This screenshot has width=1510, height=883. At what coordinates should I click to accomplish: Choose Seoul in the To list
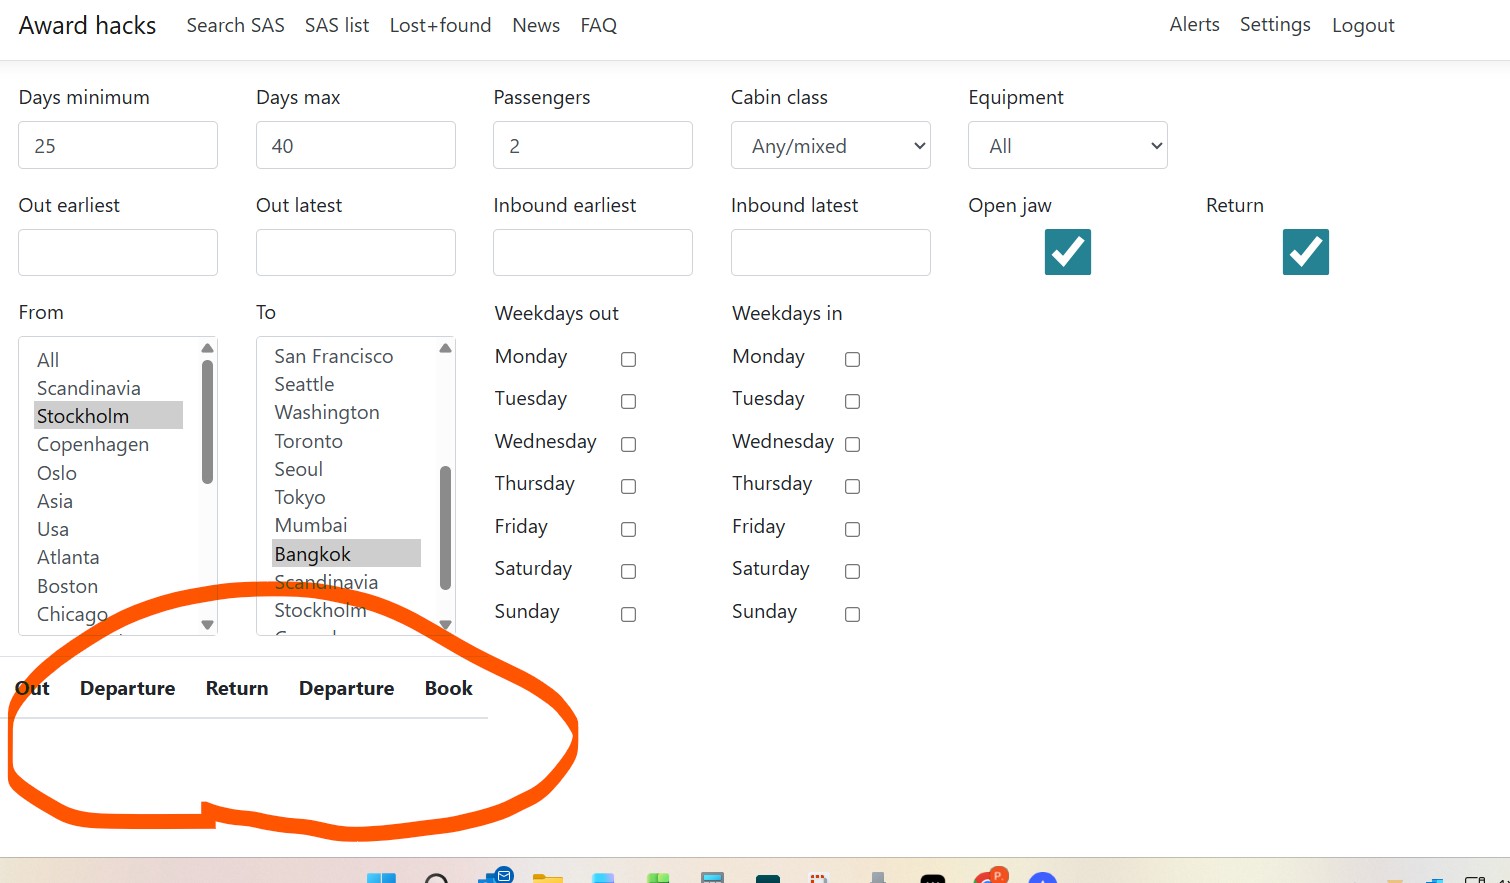point(346,469)
